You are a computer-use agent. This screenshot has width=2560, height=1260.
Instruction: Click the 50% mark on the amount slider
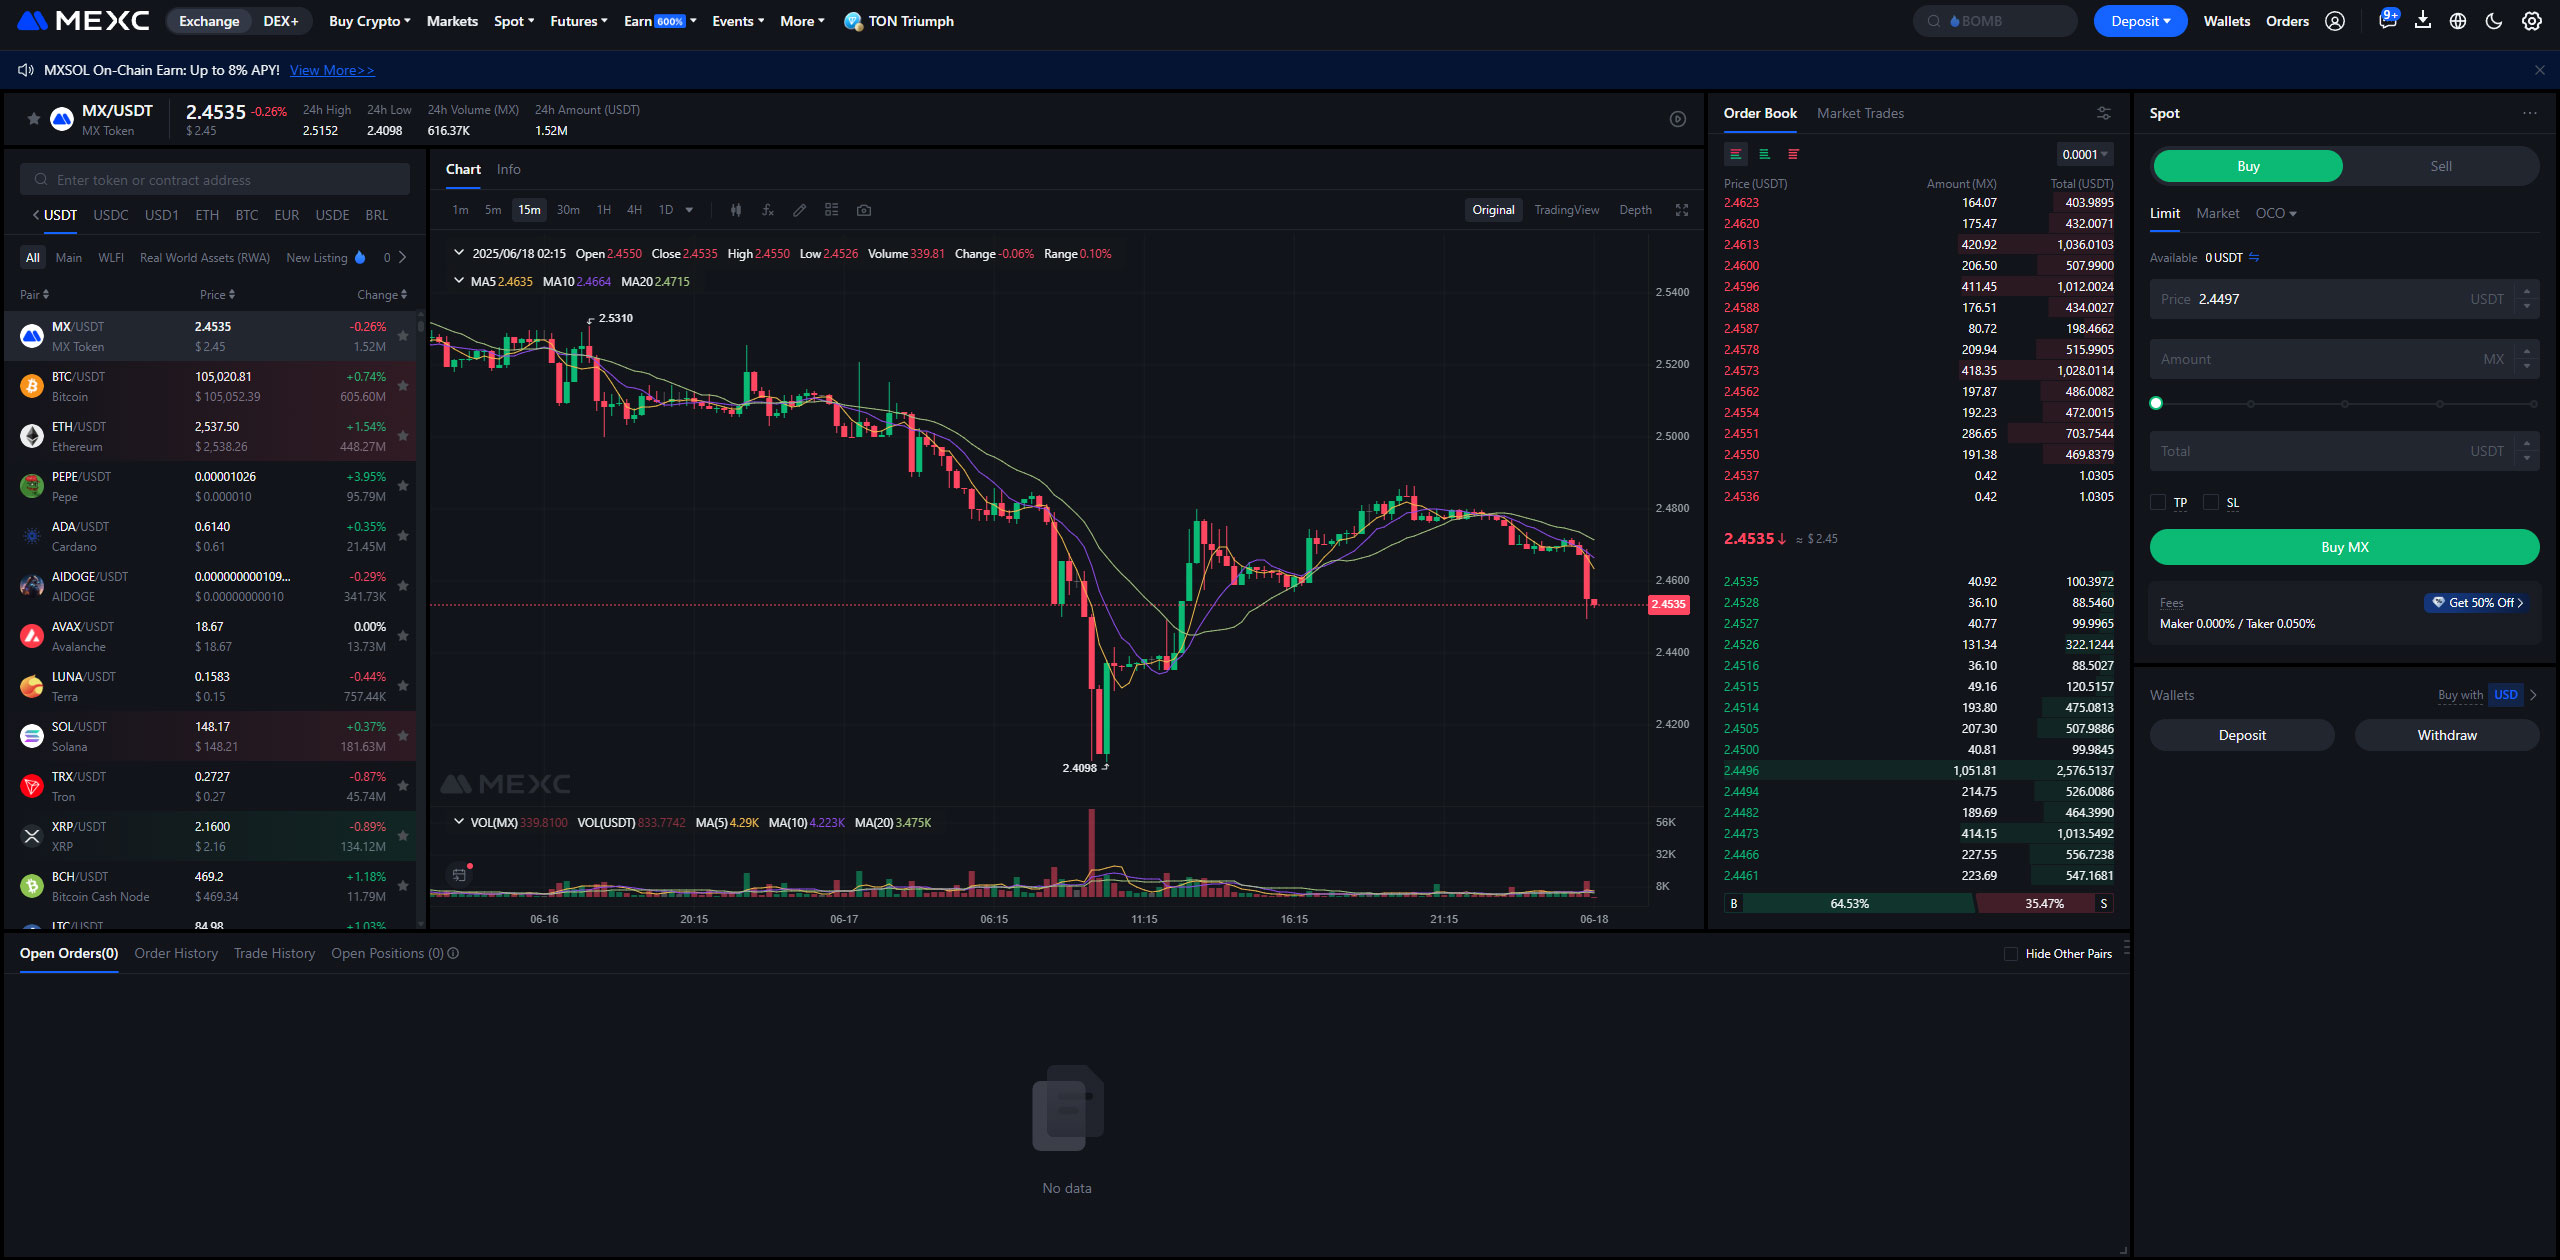click(2345, 404)
